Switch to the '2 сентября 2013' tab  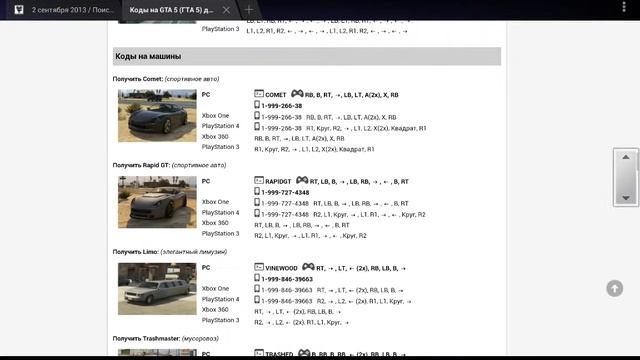pos(73,10)
